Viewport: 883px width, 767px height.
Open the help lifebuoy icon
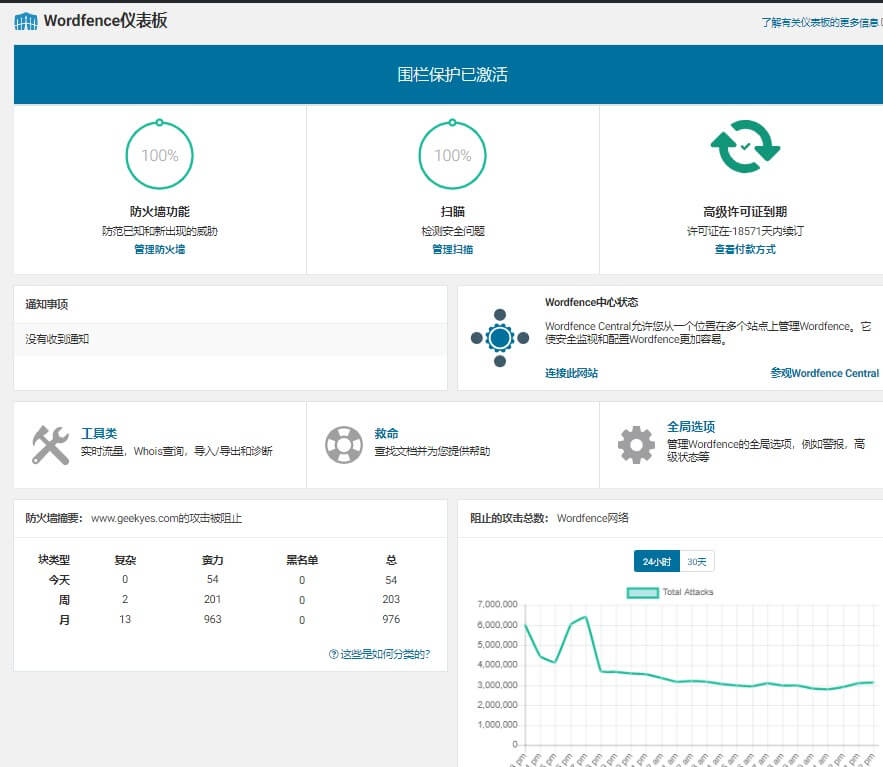pos(344,445)
